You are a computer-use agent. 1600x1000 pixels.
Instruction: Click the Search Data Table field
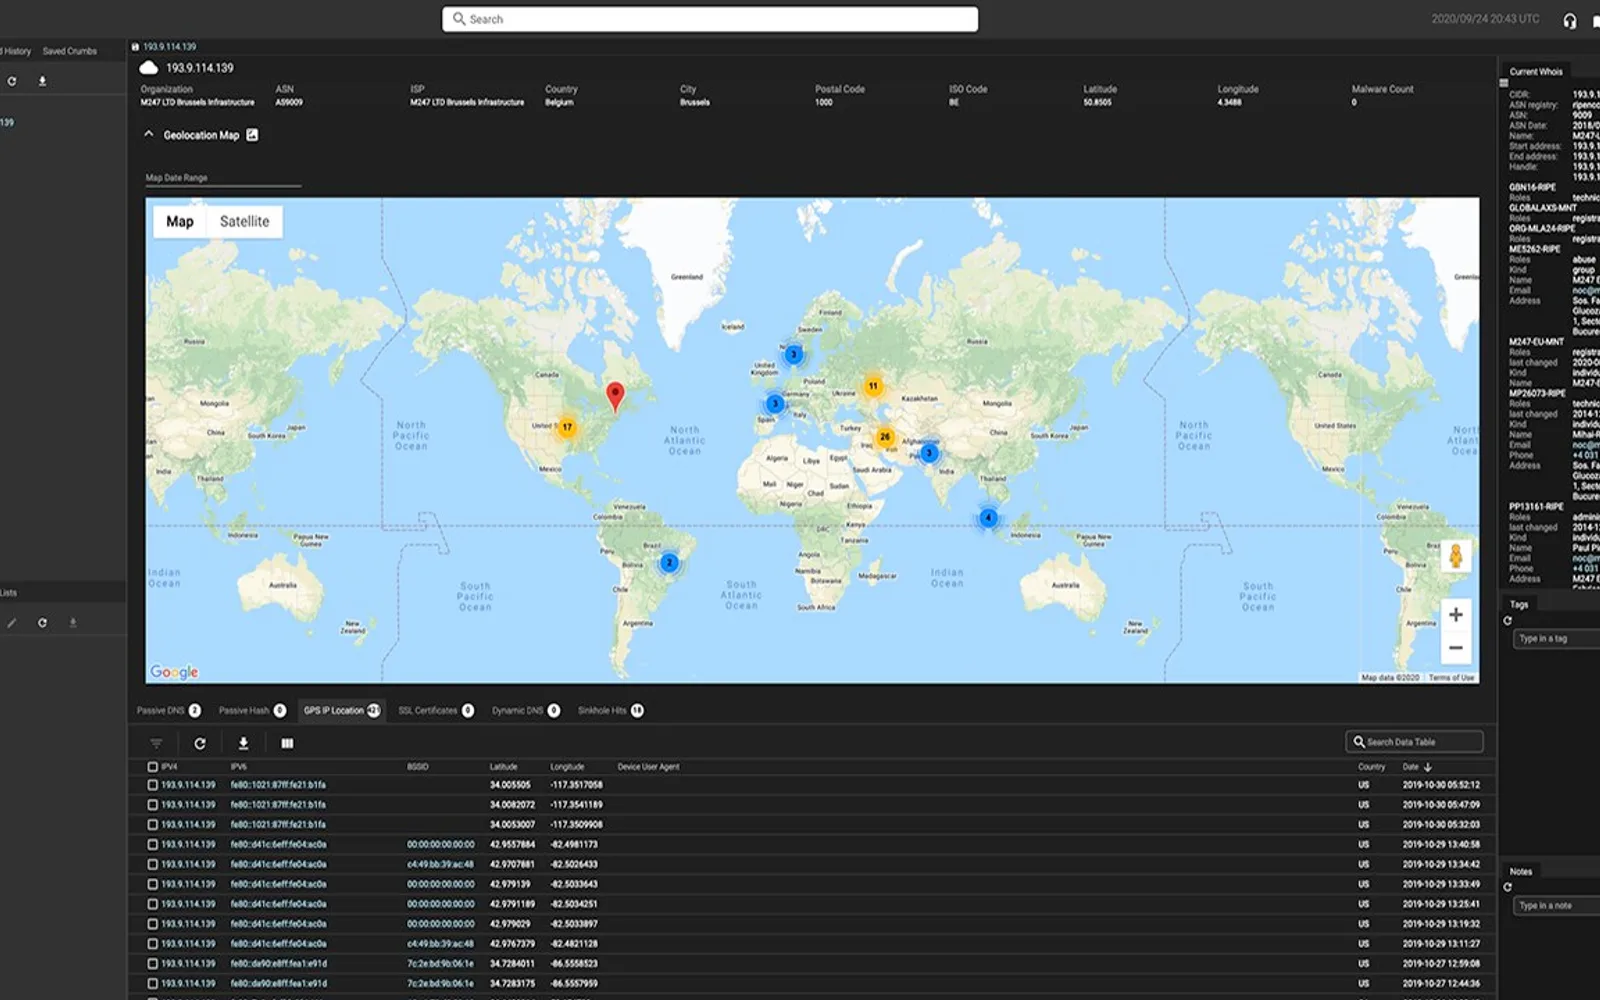(x=1414, y=742)
